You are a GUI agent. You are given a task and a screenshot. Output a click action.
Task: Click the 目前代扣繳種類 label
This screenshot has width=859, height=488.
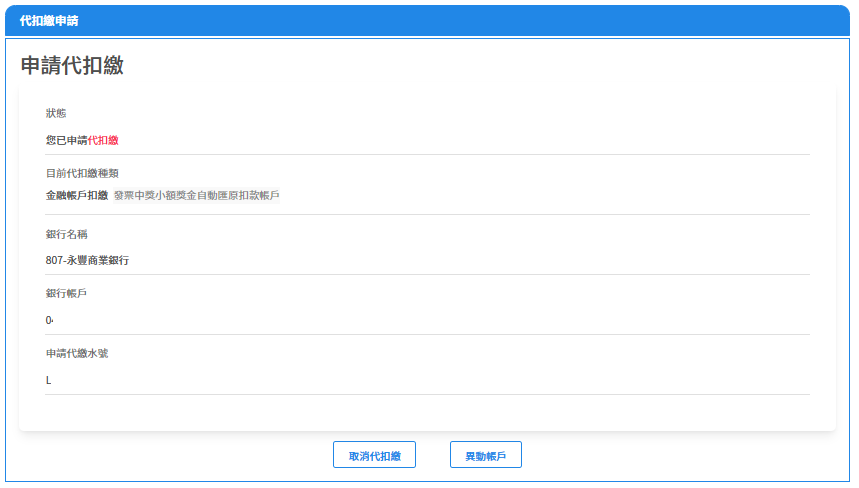click(x=83, y=173)
